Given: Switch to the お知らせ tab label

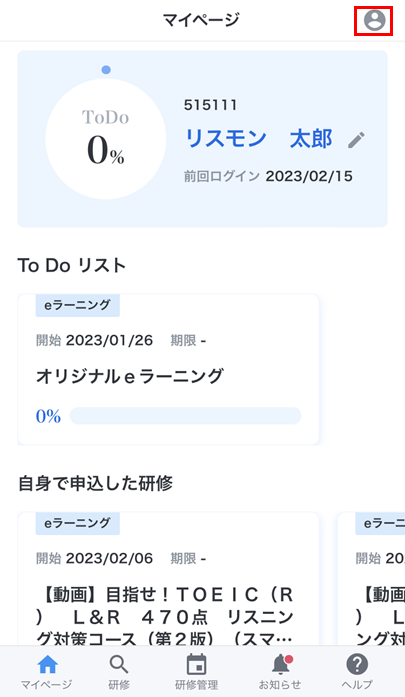Looking at the screenshot, I should pyautogui.click(x=280, y=685).
